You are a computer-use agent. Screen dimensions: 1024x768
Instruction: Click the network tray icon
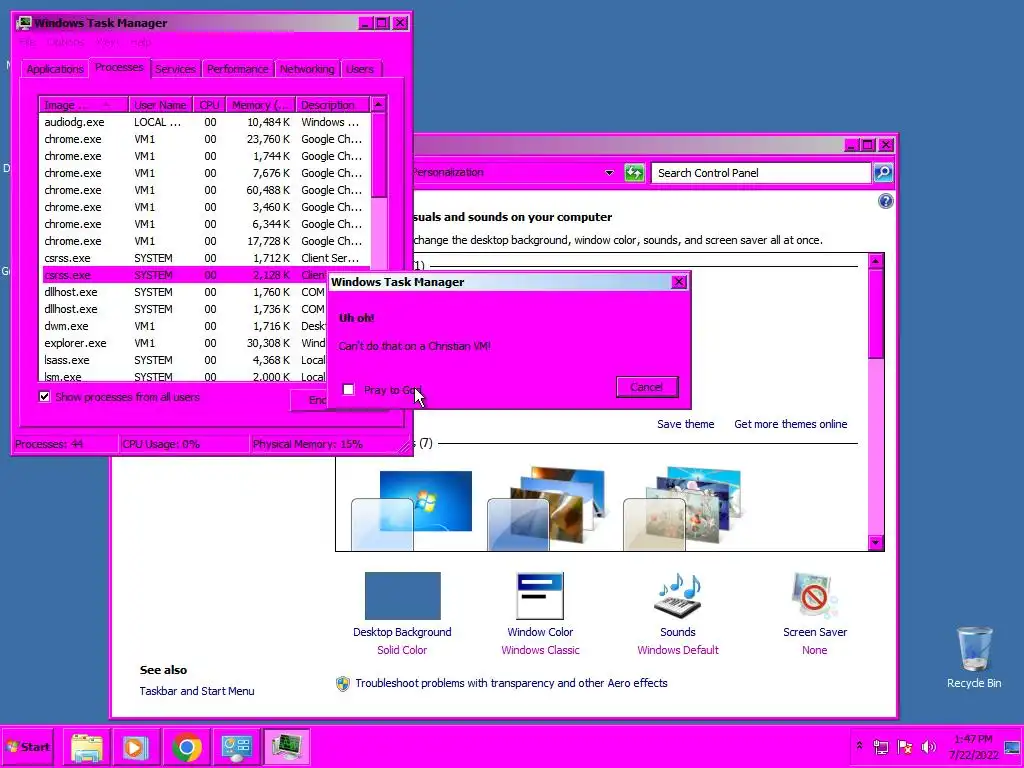click(x=881, y=746)
